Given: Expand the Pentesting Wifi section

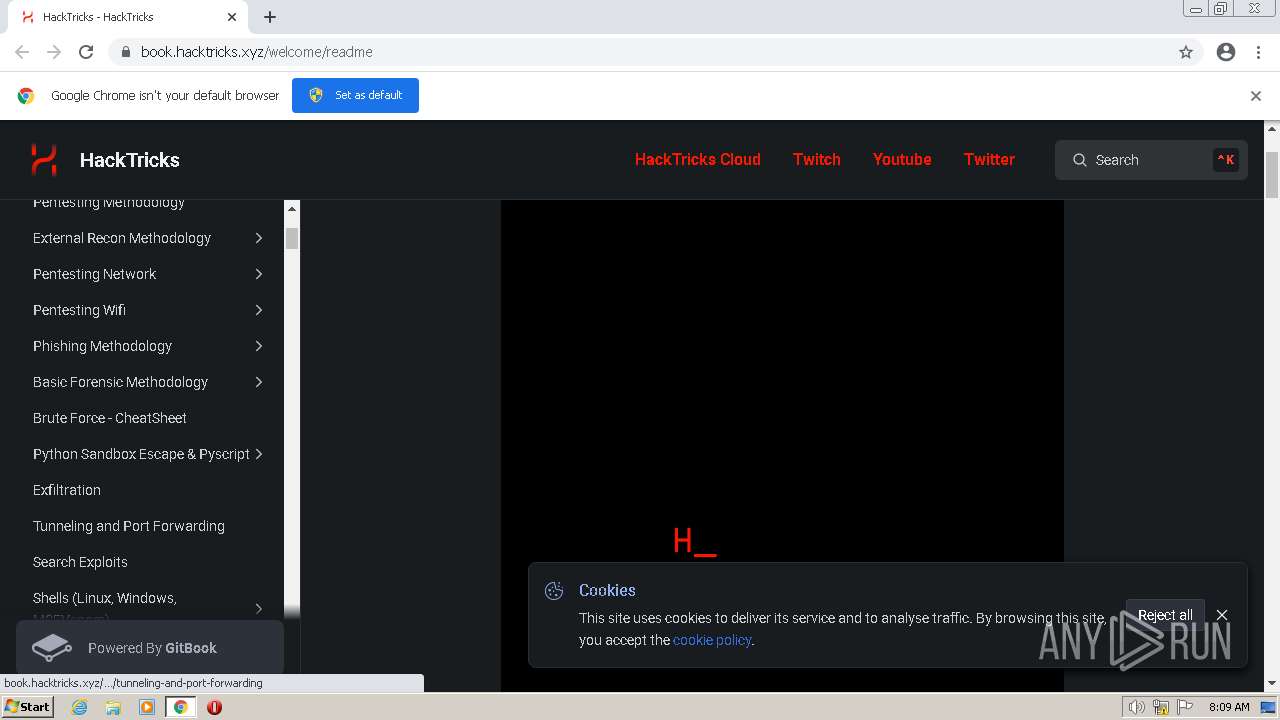Looking at the screenshot, I should pos(258,310).
